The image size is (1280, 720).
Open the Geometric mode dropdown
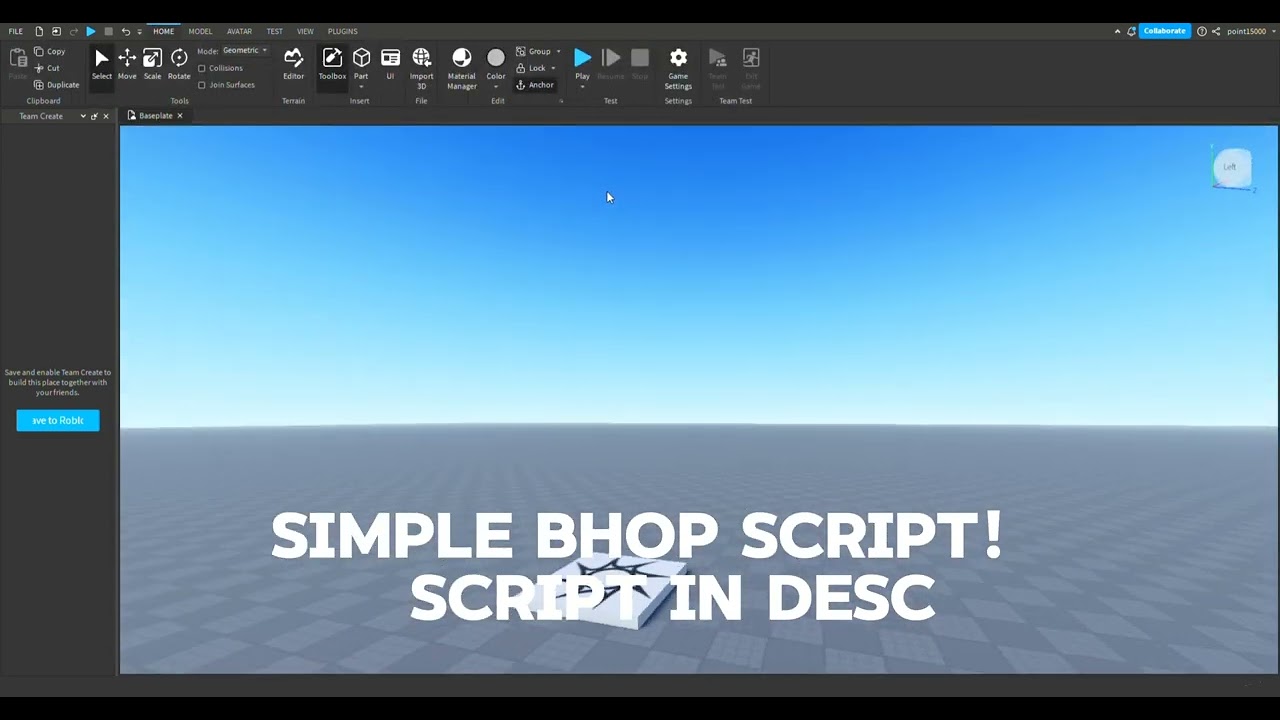coord(245,50)
